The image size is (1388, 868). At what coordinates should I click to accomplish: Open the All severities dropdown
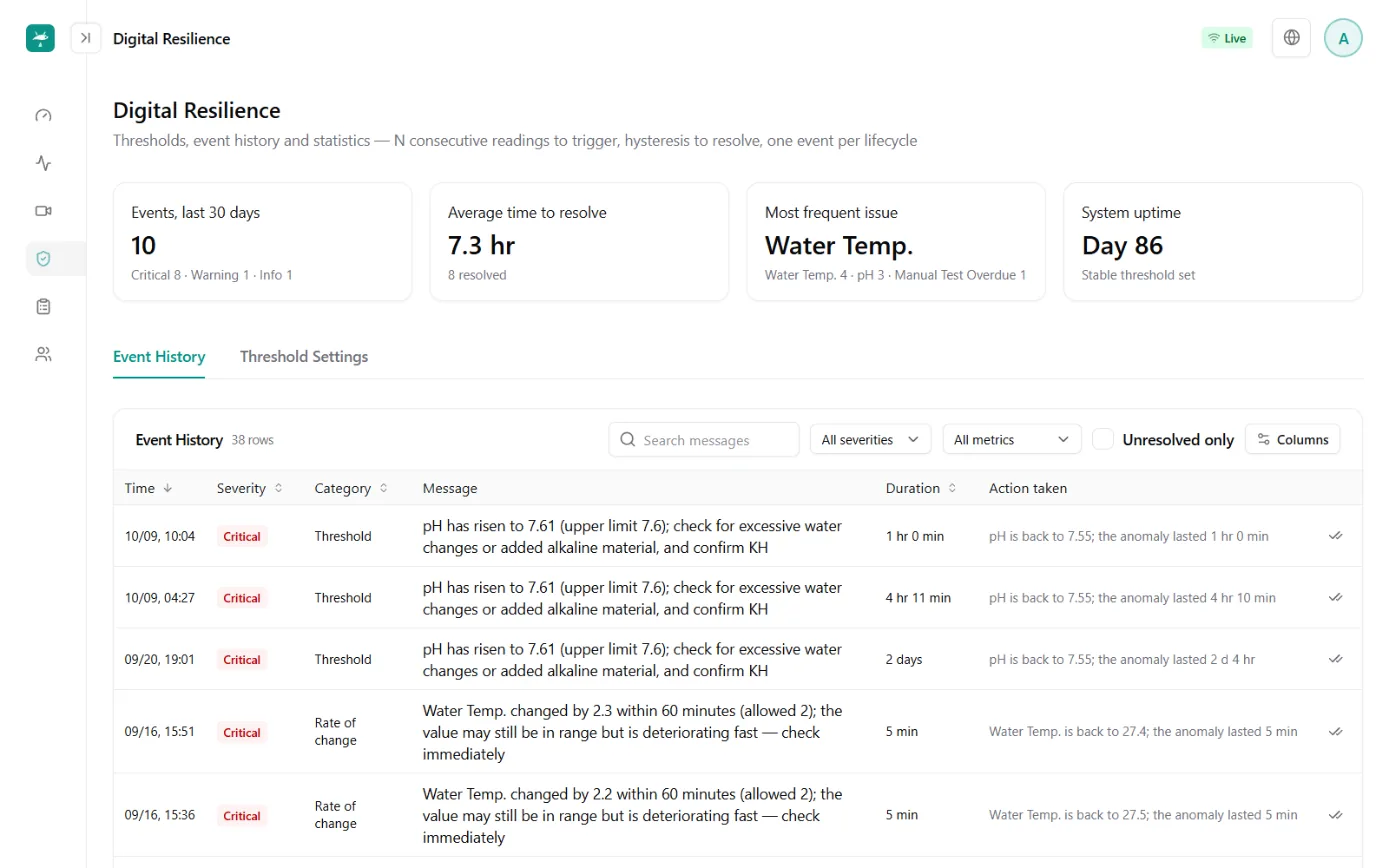[x=870, y=439]
